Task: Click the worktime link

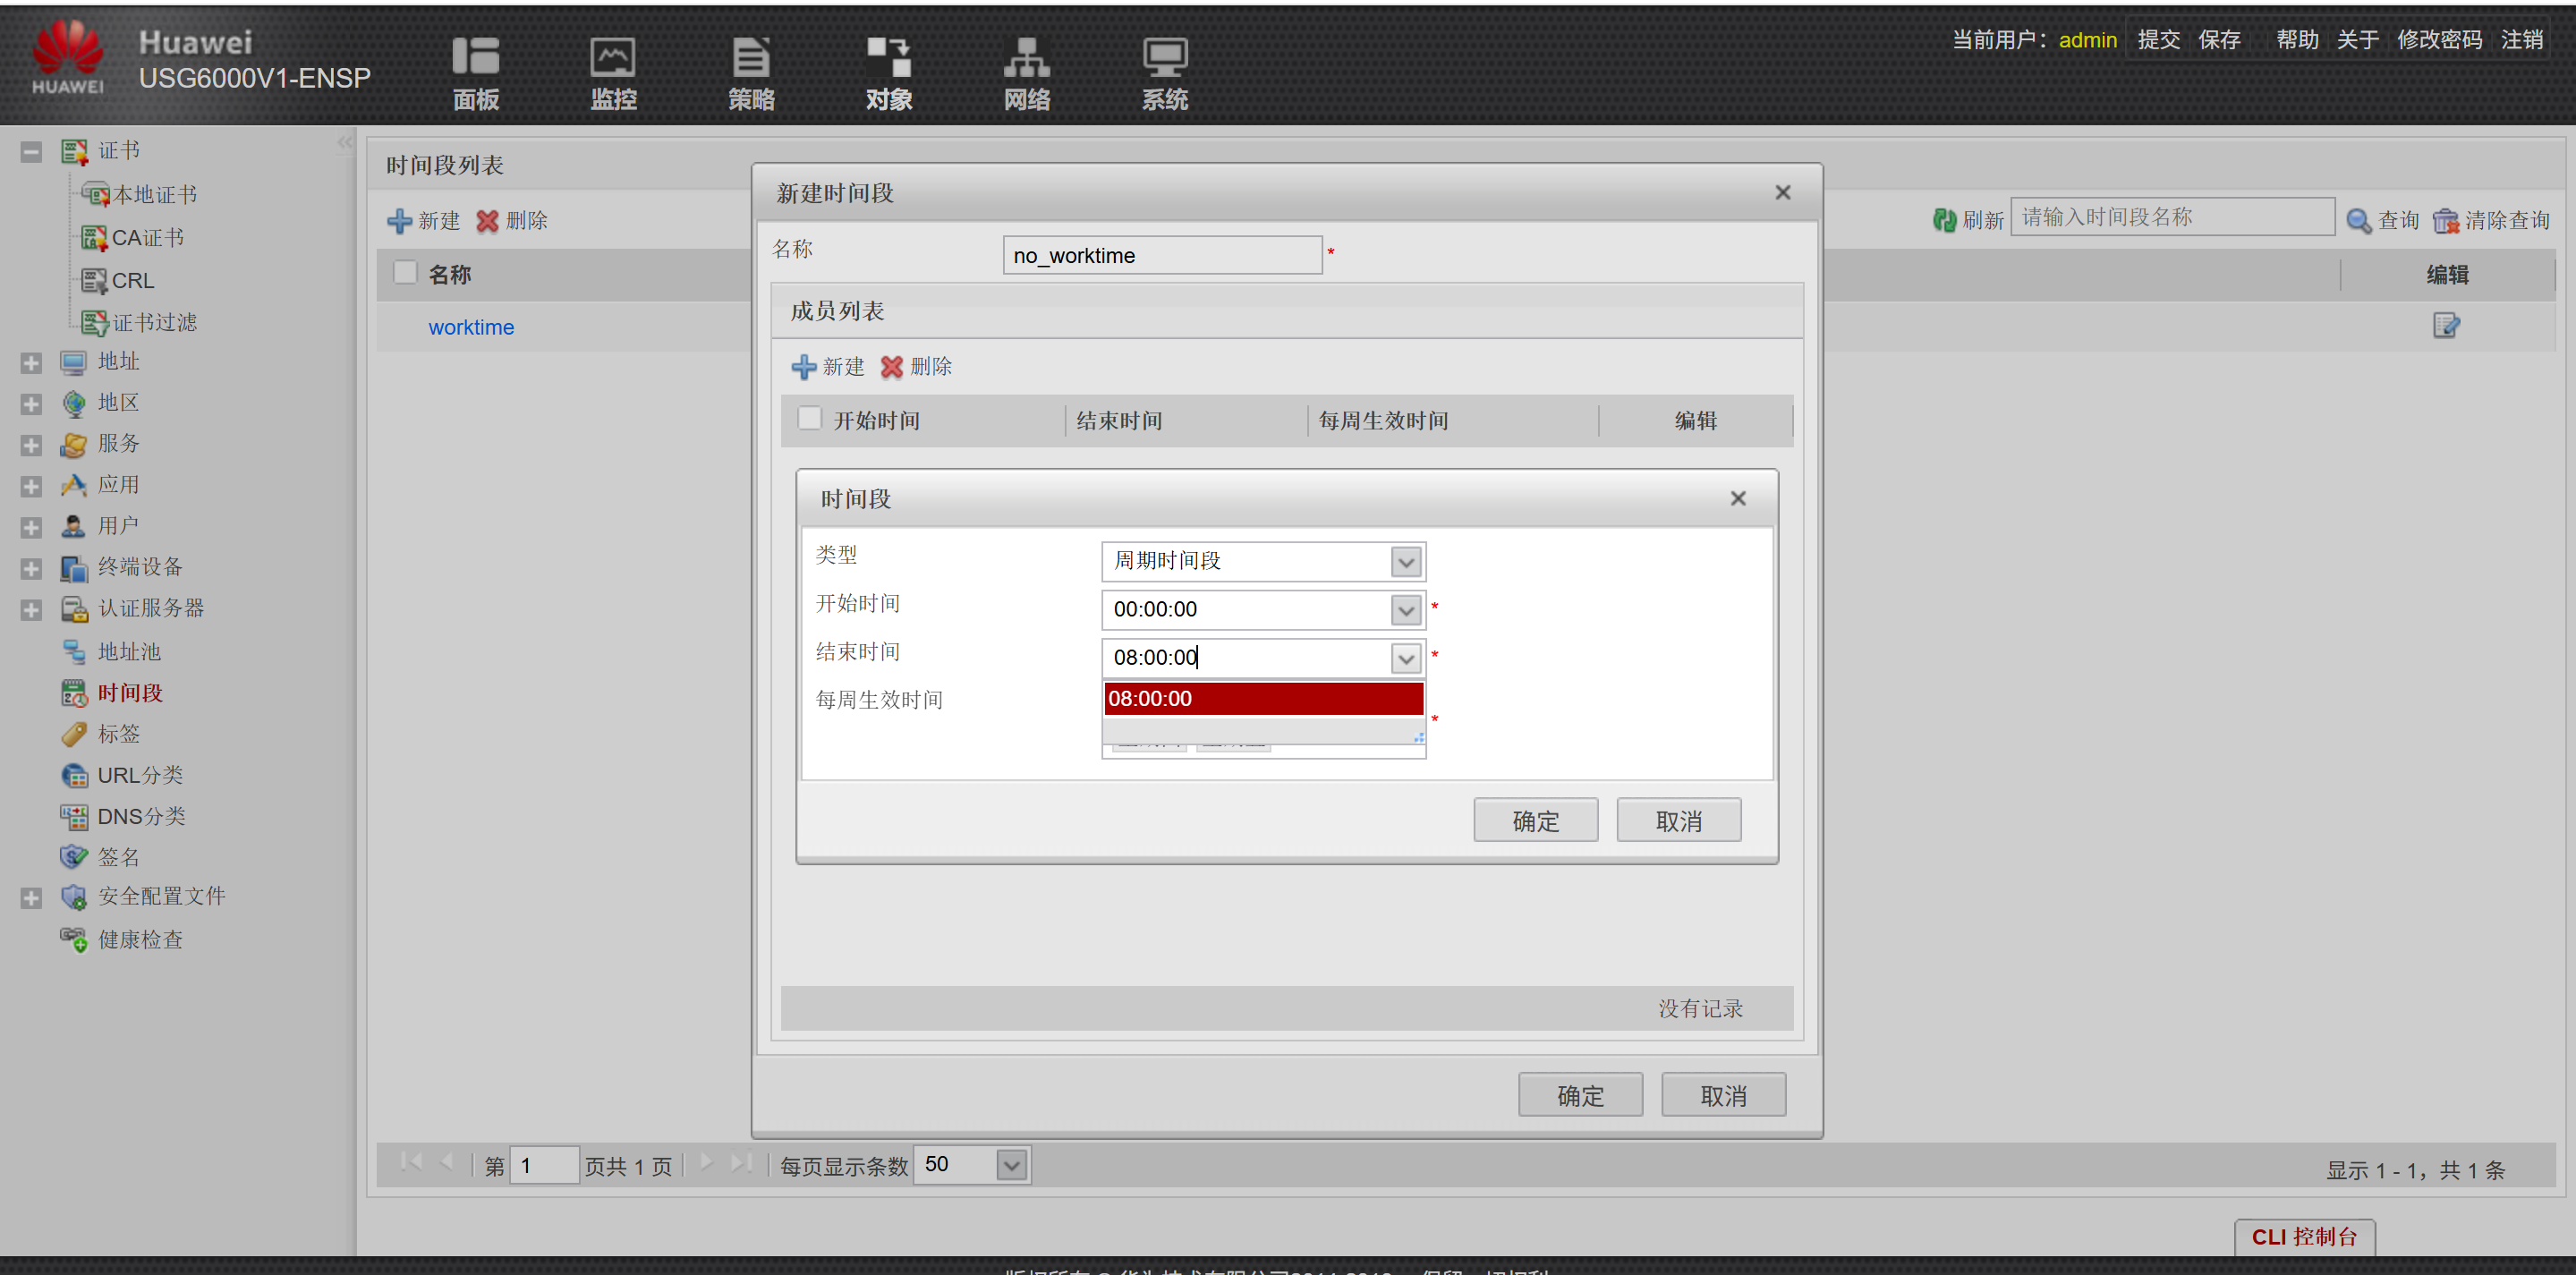Action: [x=471, y=327]
